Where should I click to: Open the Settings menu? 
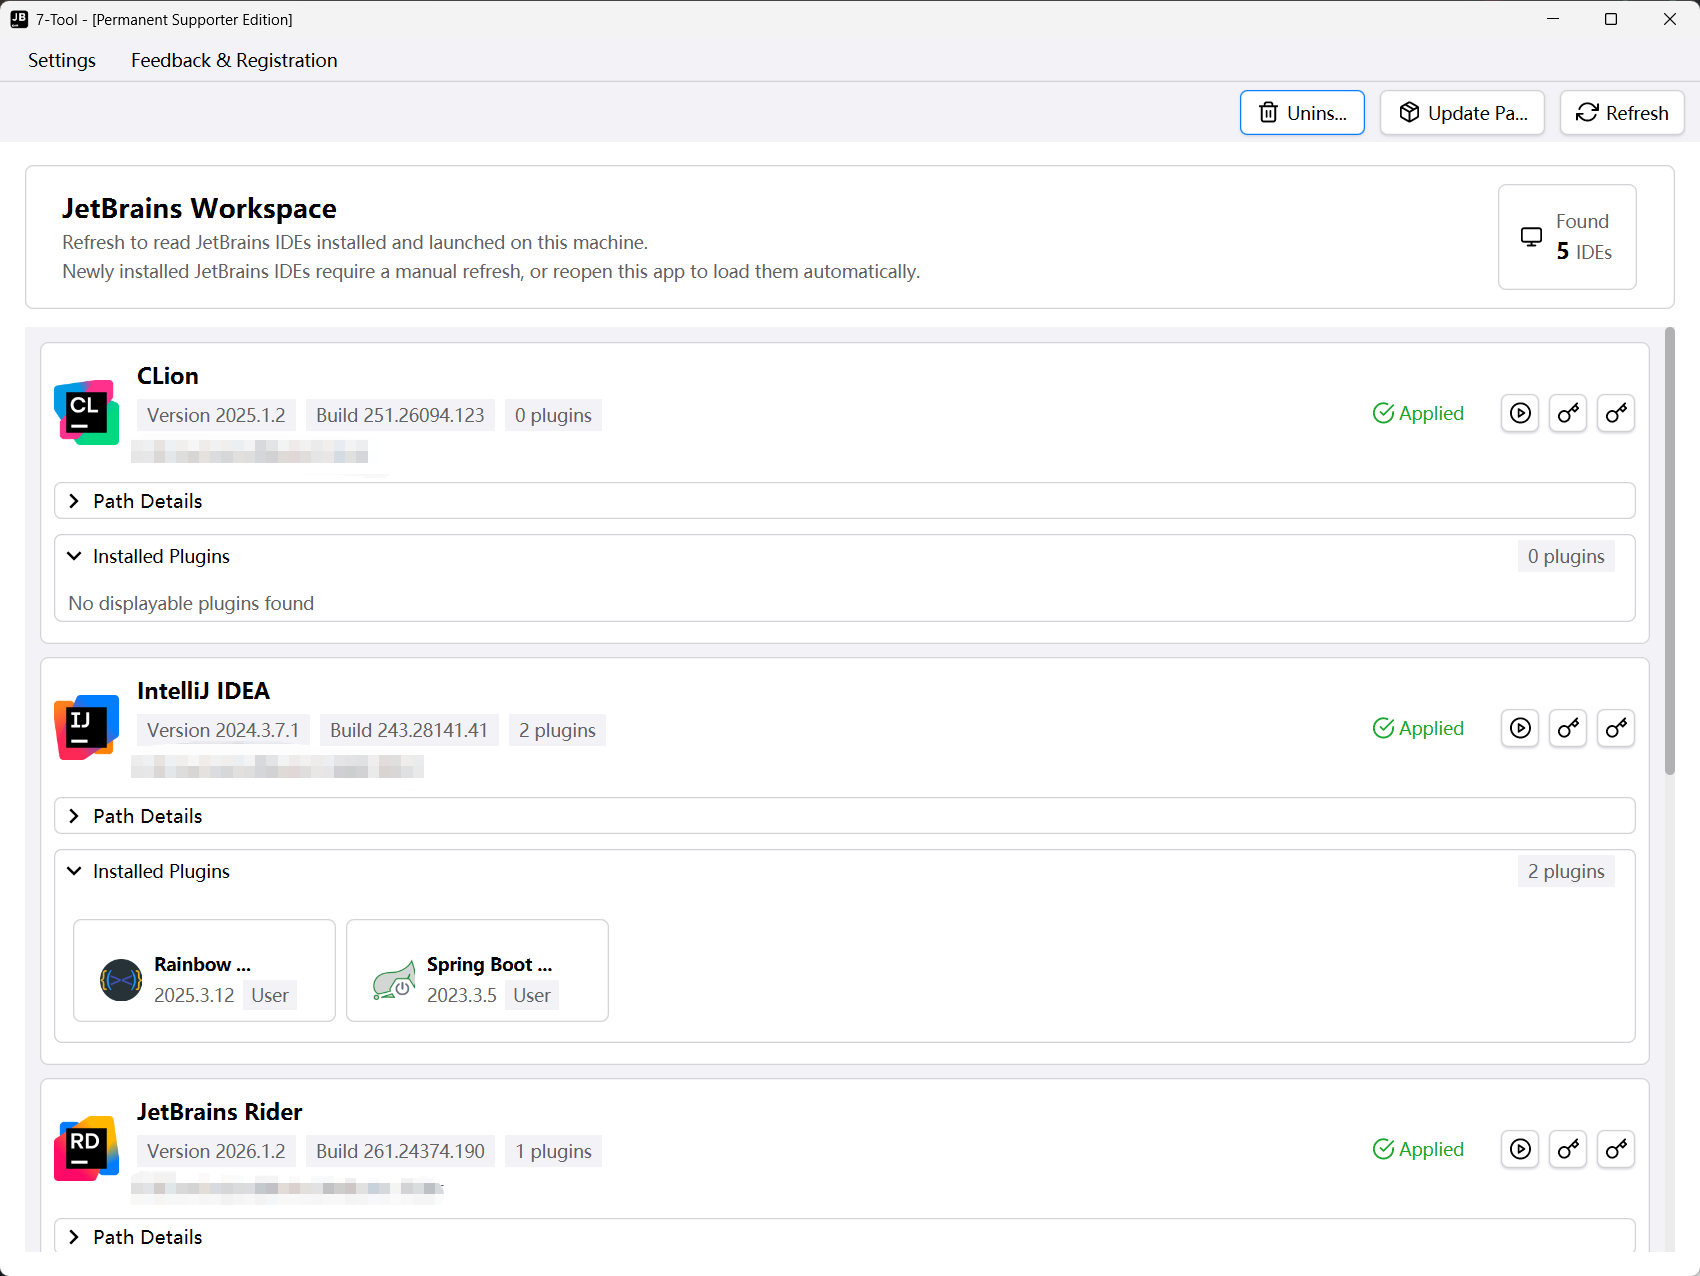pos(62,60)
